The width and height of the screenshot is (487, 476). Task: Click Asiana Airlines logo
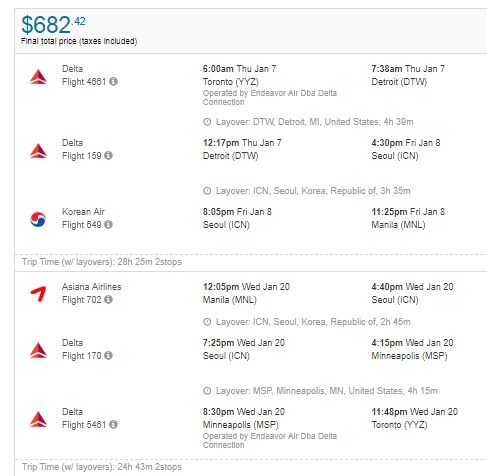coord(38,294)
